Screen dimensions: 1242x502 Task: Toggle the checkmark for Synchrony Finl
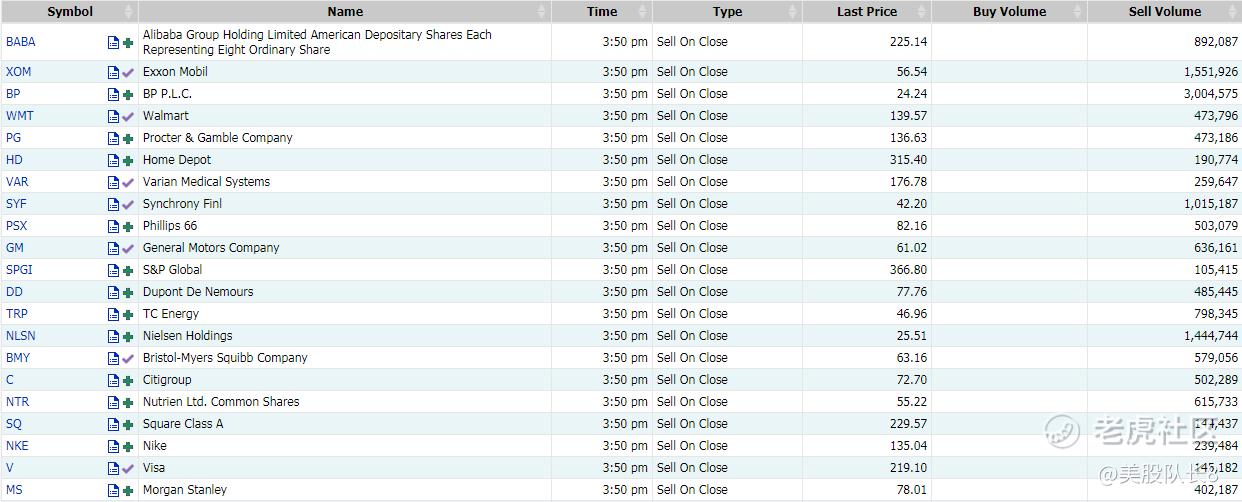coord(128,204)
